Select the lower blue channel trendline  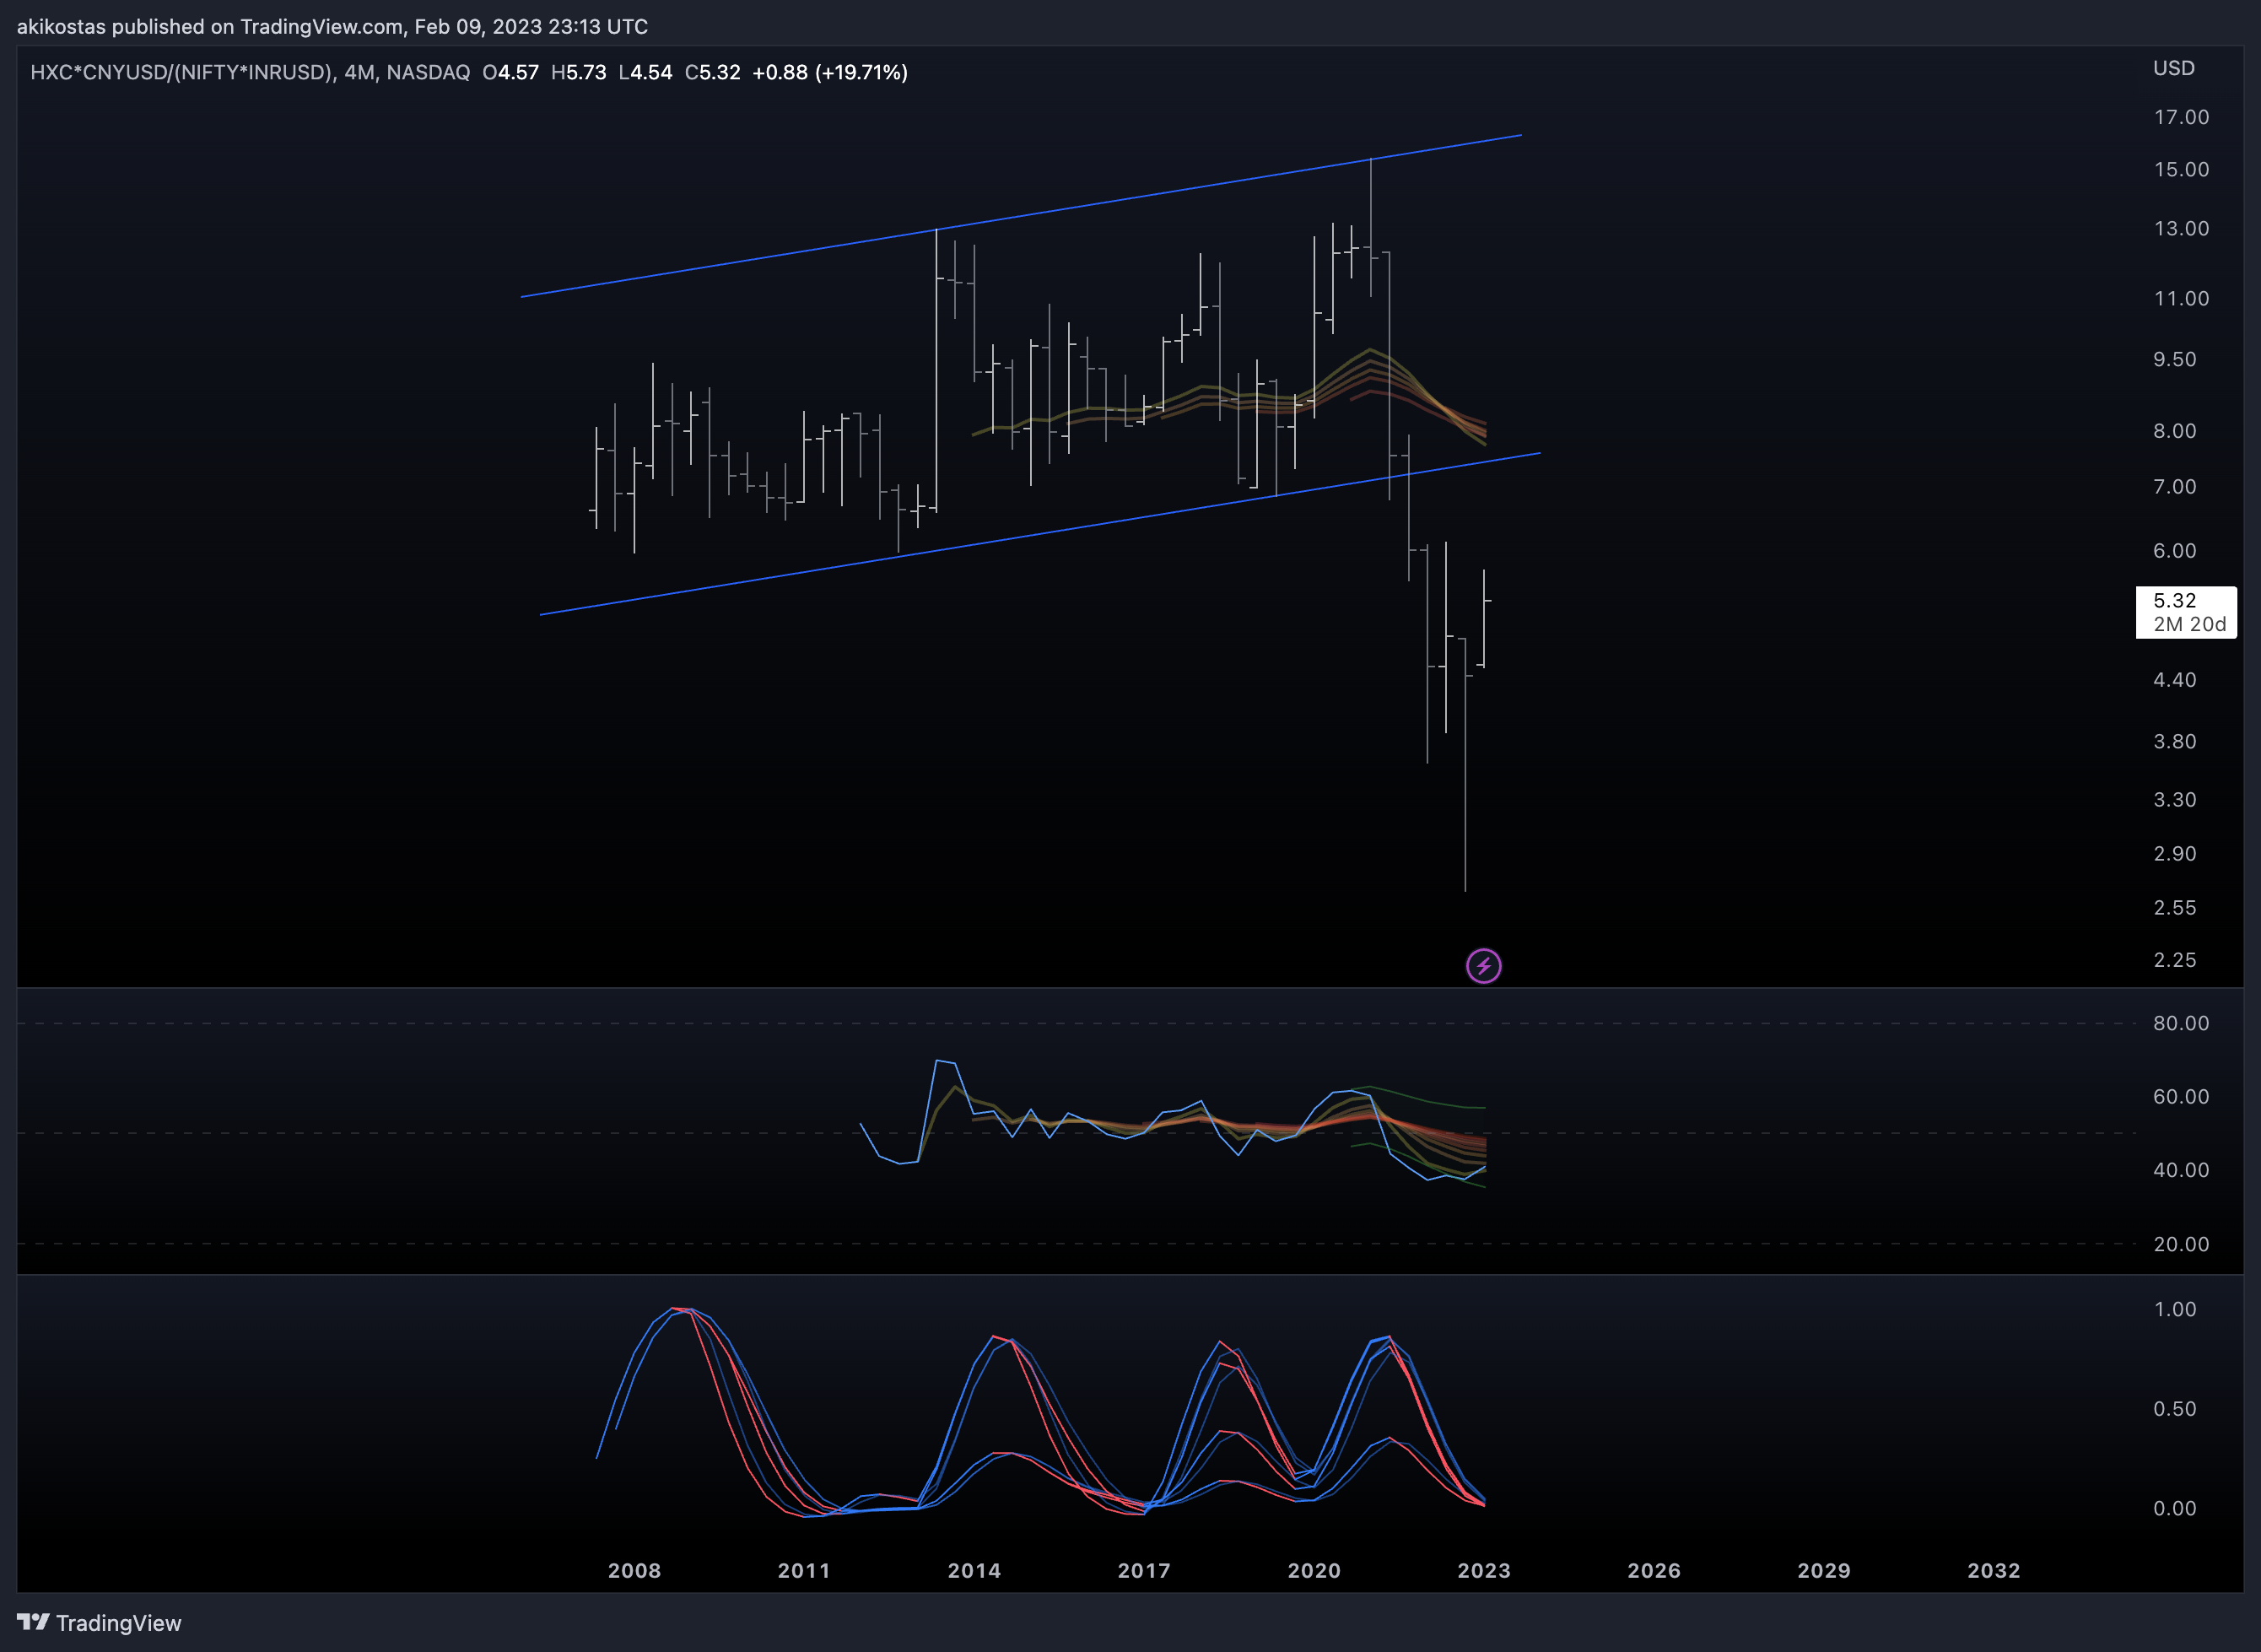(1040, 534)
